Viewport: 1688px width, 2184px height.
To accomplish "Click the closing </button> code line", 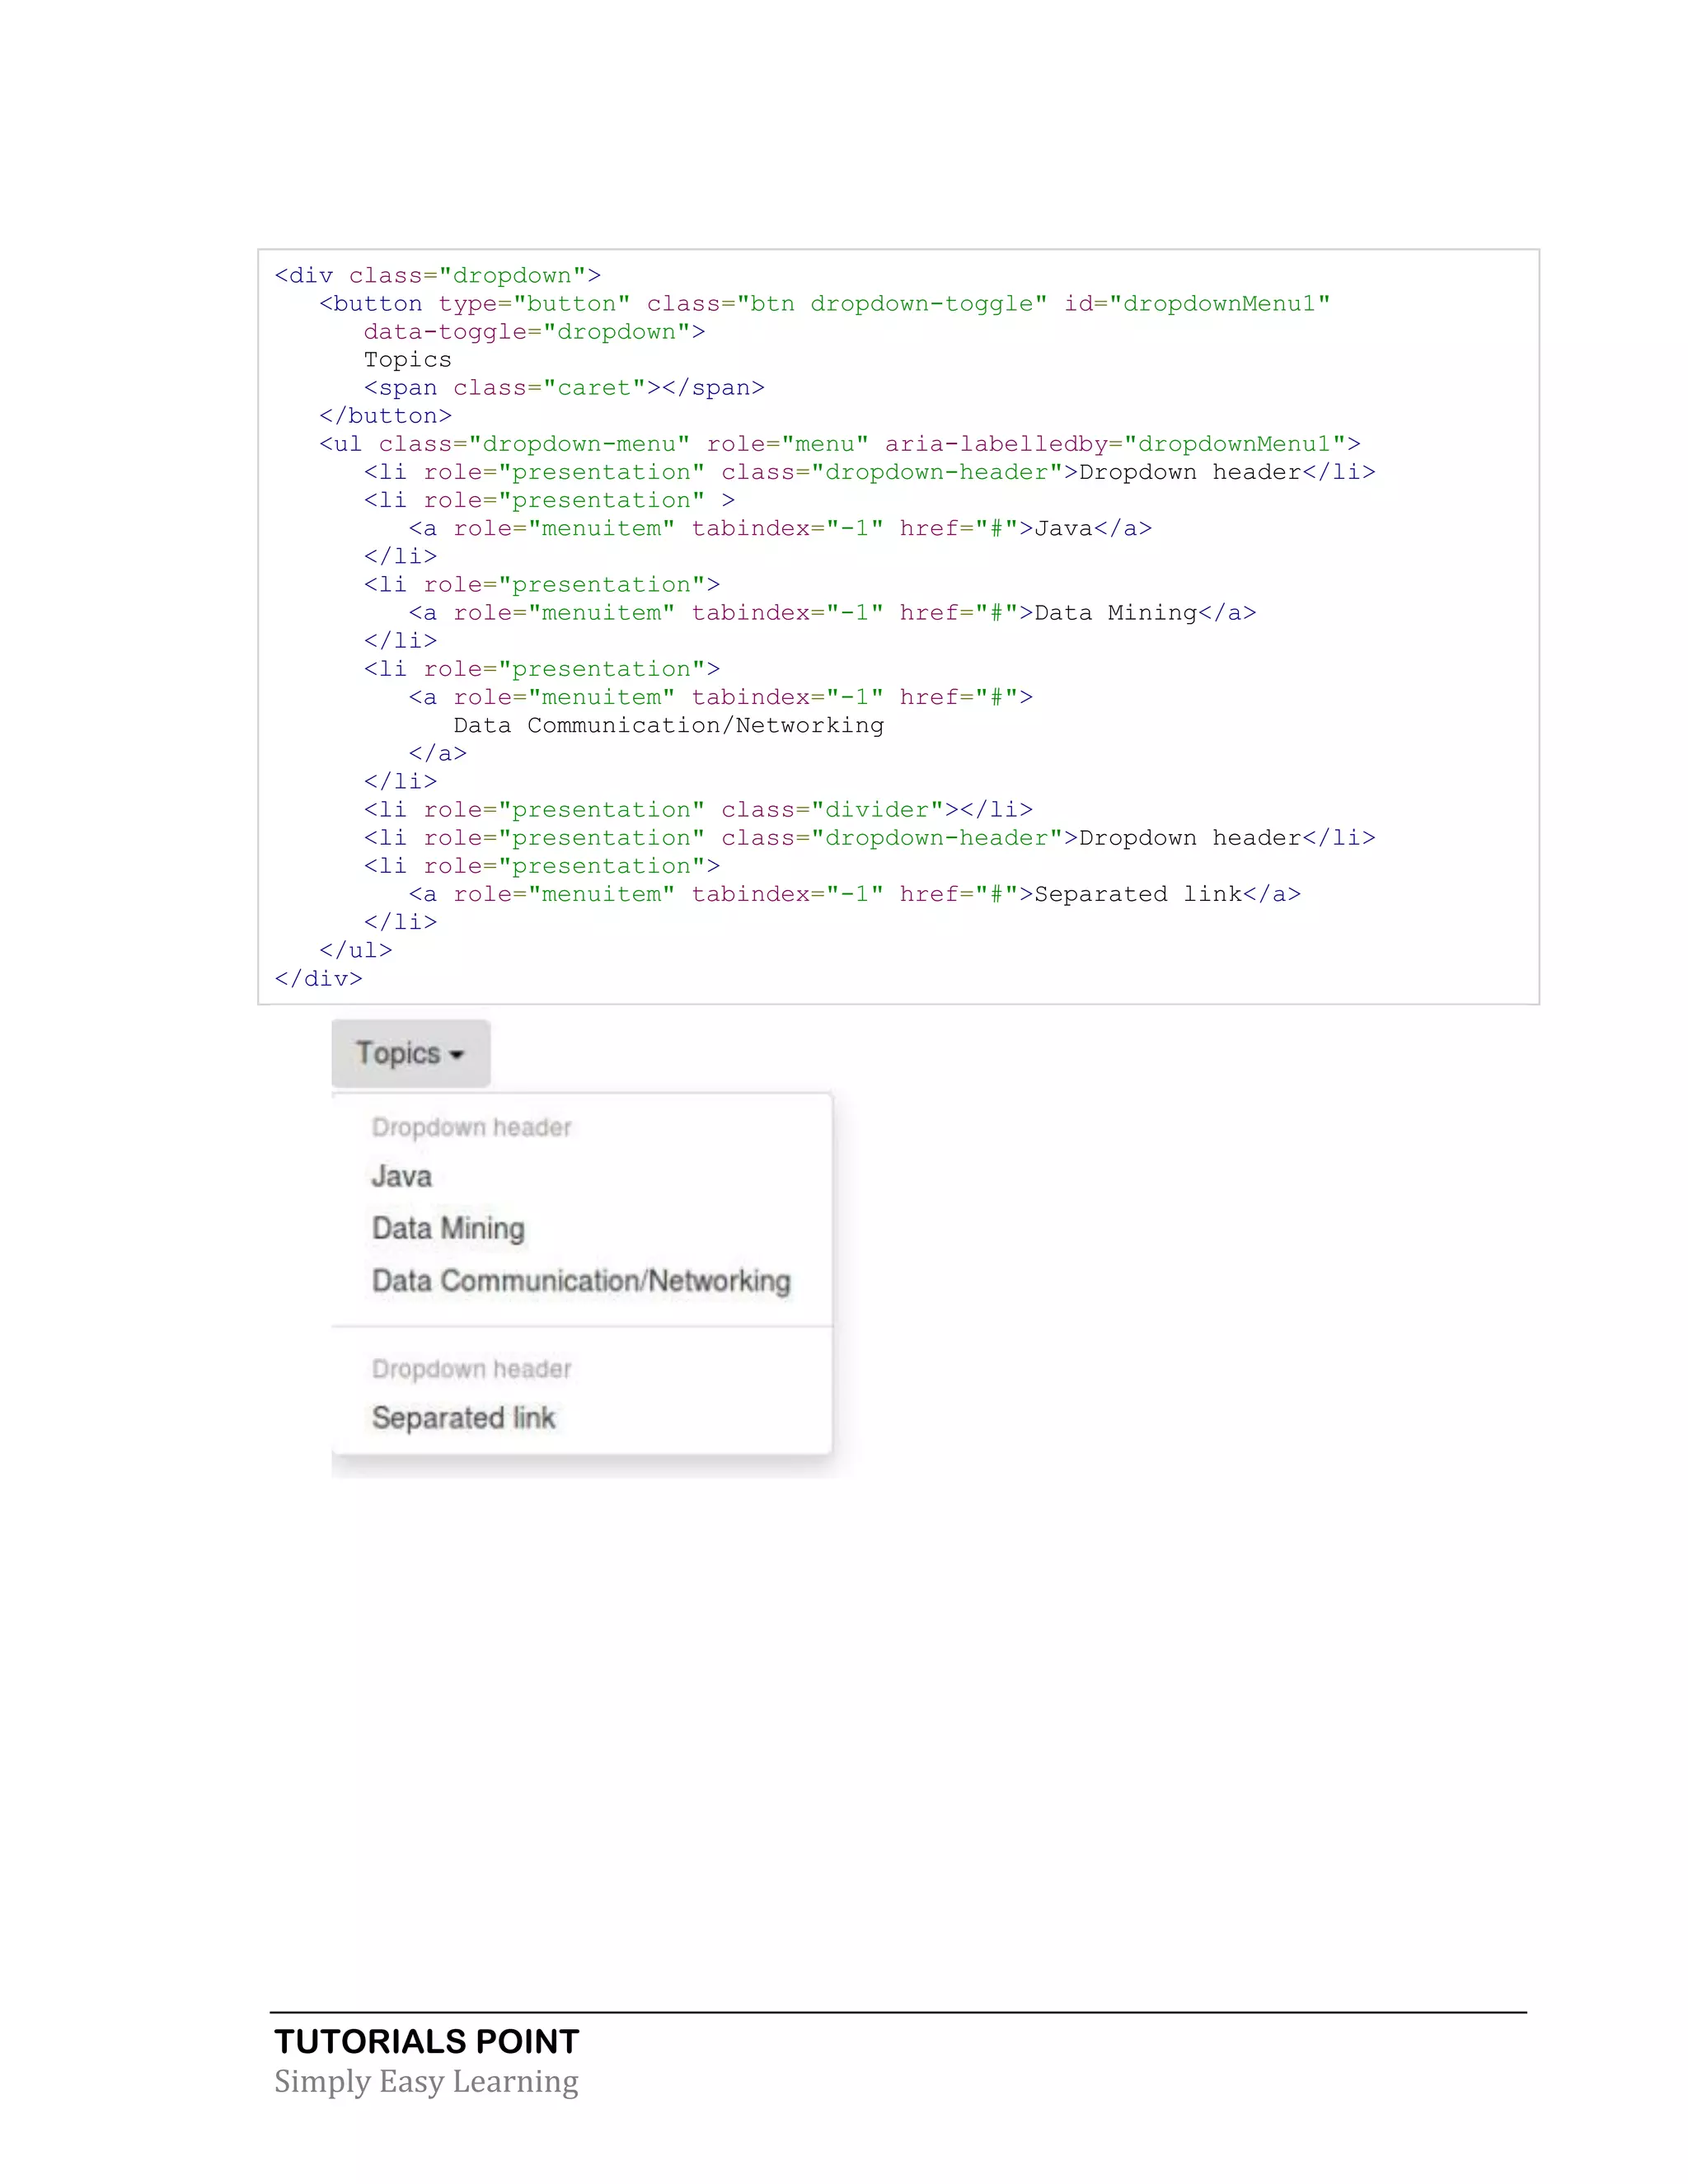I will tap(386, 416).
